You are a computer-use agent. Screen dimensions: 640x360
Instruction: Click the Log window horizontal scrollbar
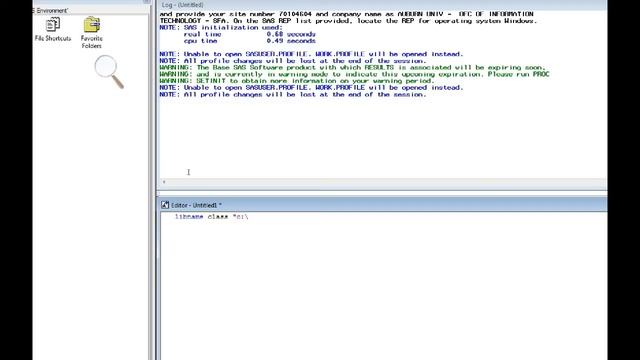click(x=383, y=182)
